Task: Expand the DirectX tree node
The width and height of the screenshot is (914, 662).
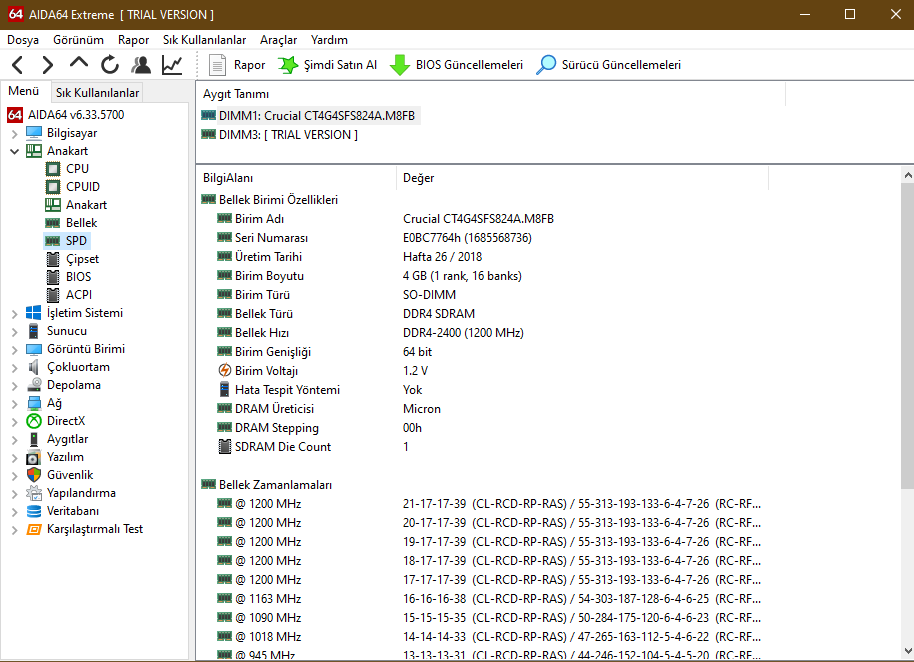Action: point(15,421)
